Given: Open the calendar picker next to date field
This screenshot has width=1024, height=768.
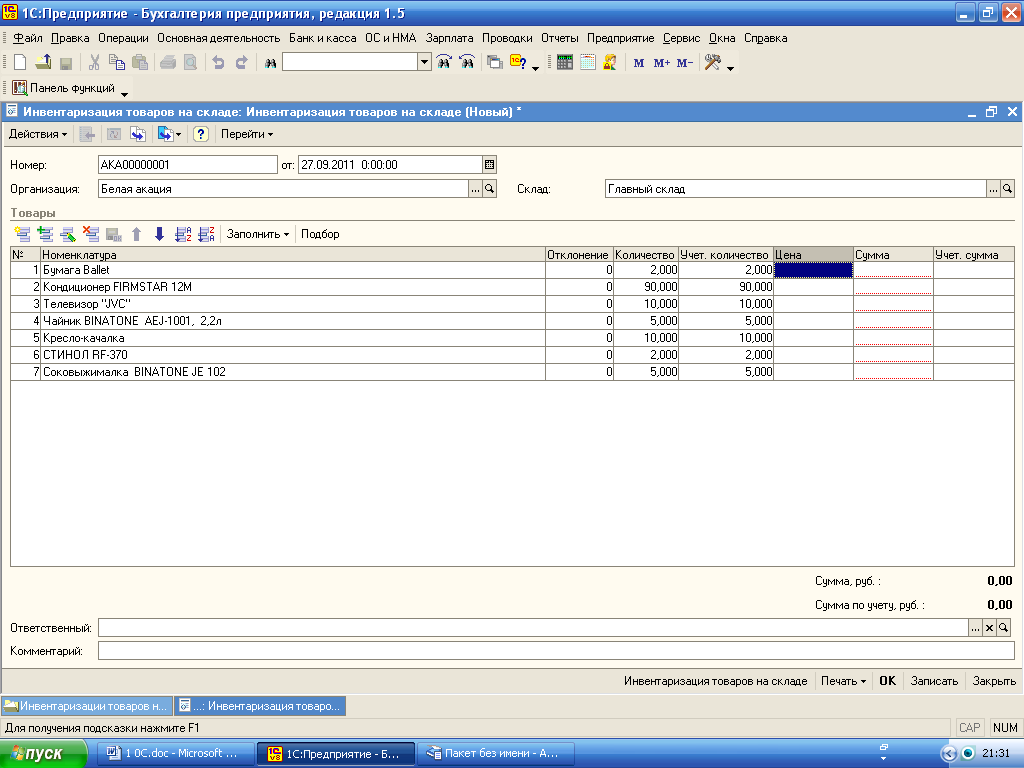Looking at the screenshot, I should pyautogui.click(x=489, y=165).
